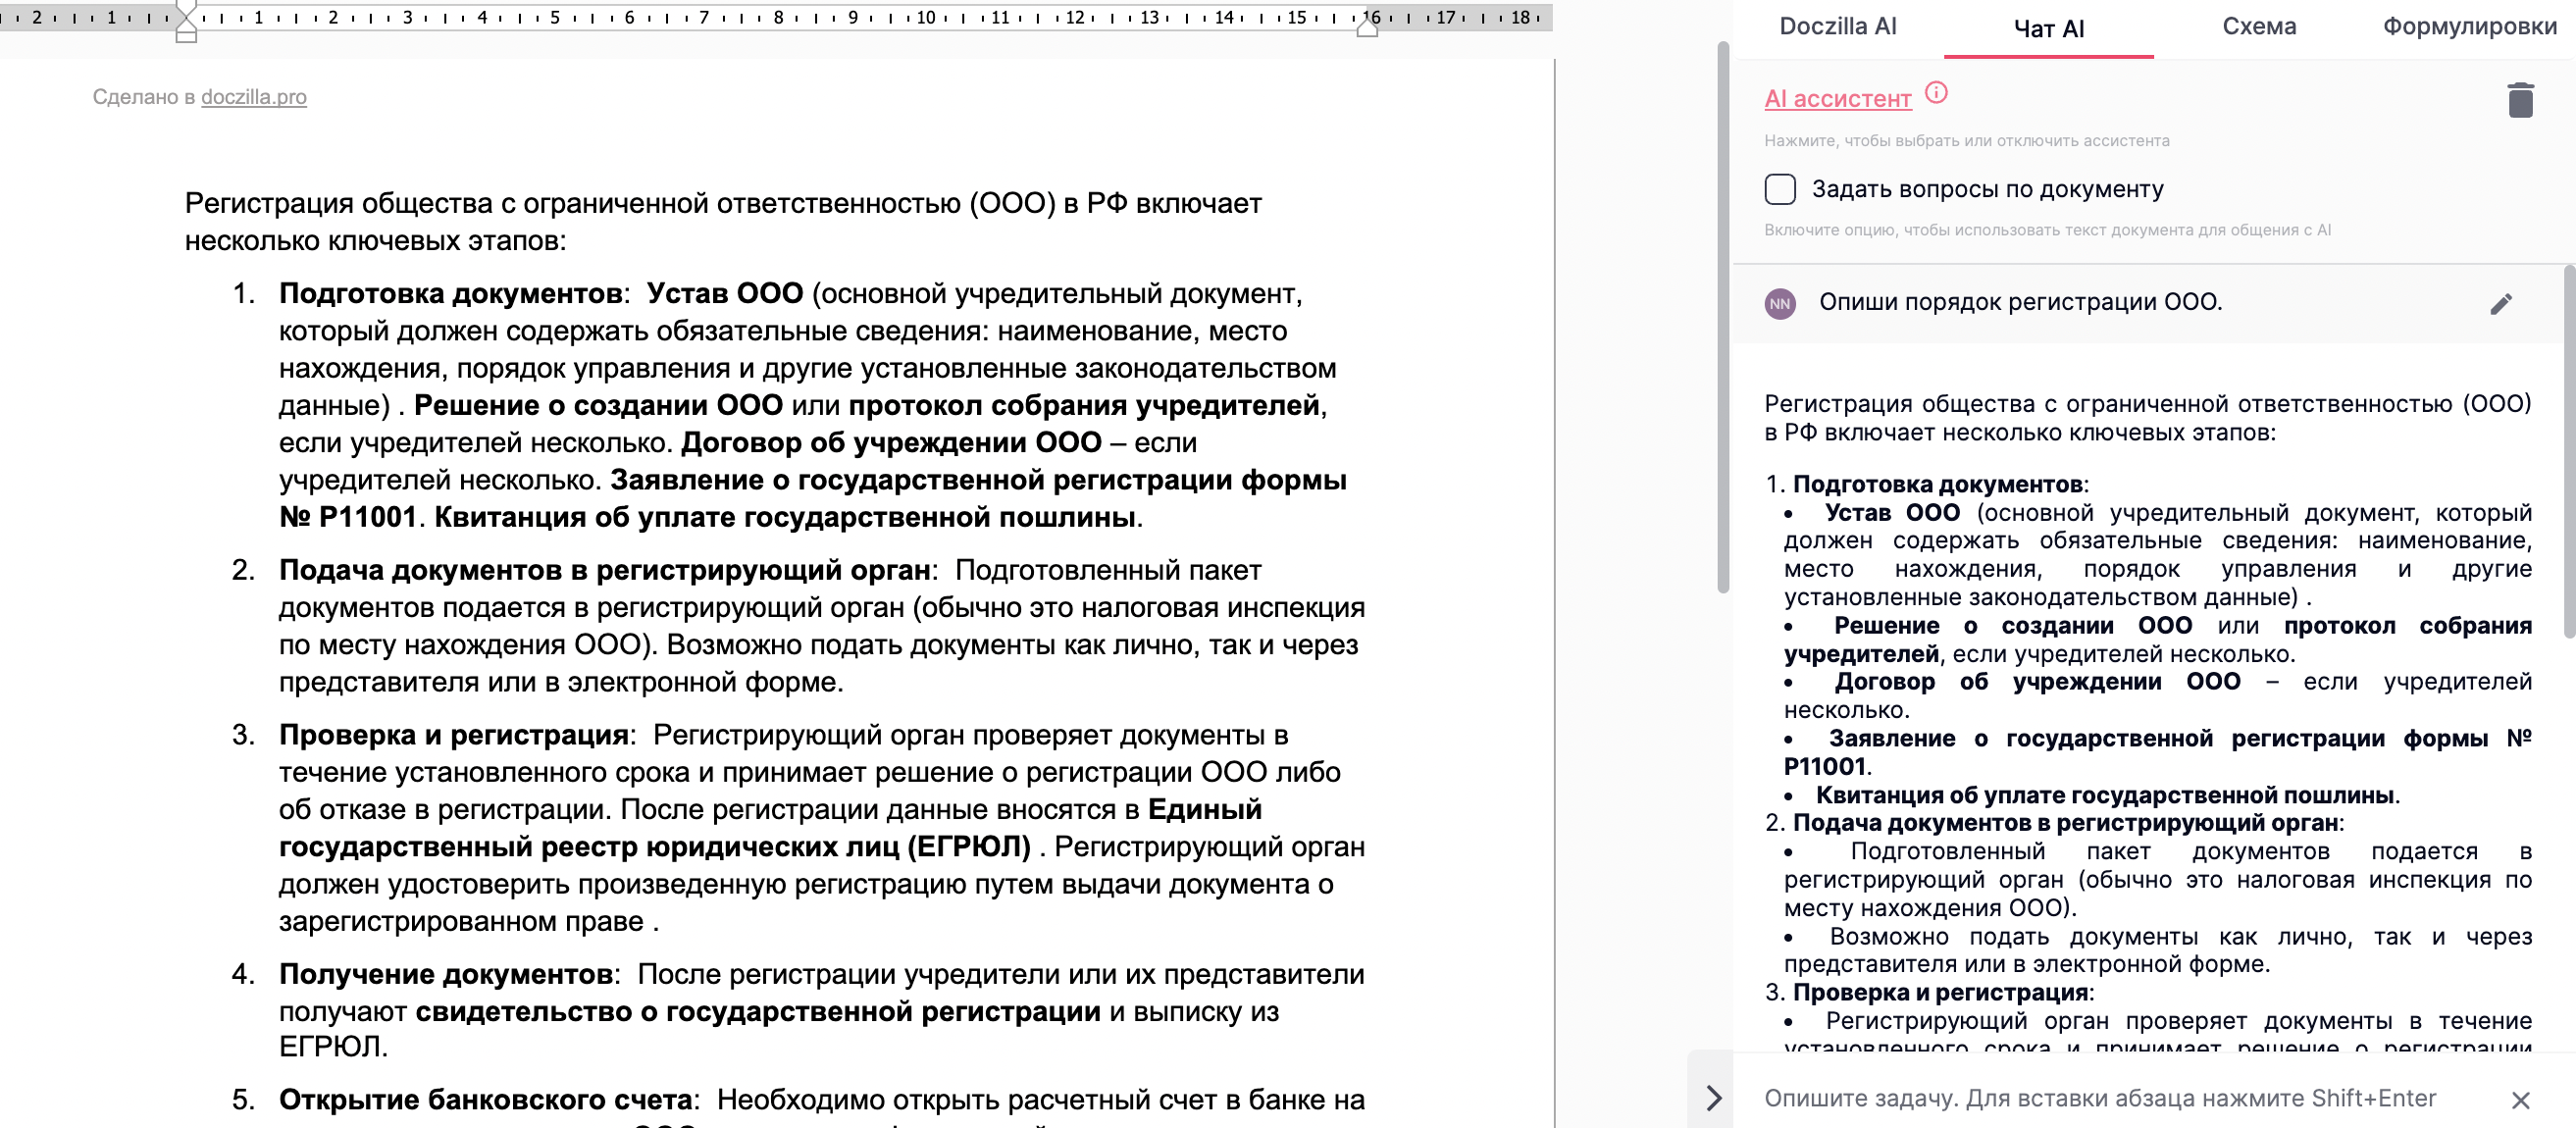Click hint text Нажмите, чтобы выбрать или отключить ассистента
The height and width of the screenshot is (1128, 2576).
click(1966, 141)
